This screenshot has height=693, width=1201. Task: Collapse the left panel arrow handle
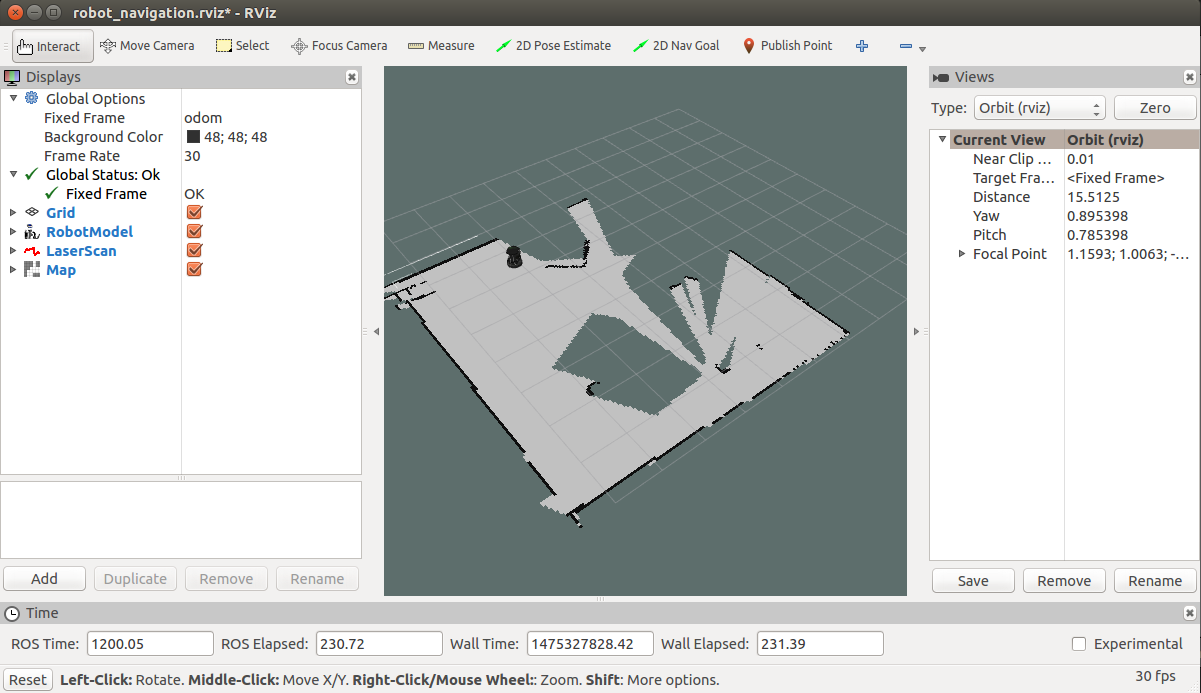[376, 332]
